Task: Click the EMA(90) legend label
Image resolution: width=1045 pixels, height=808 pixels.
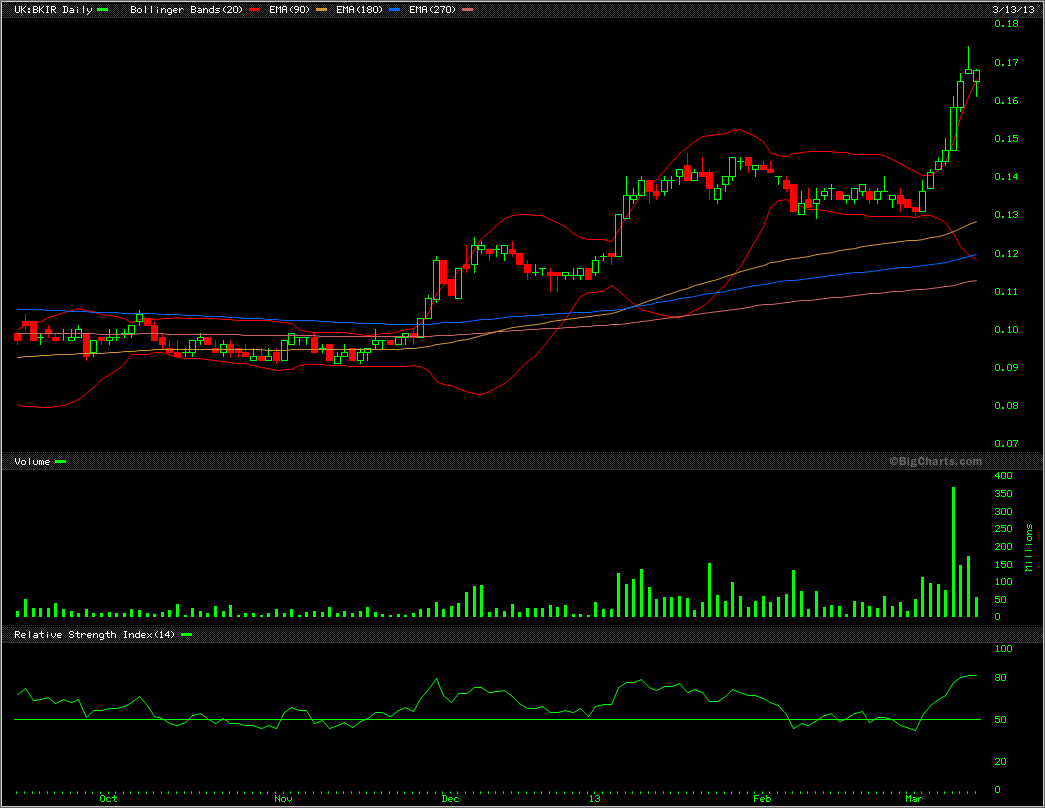Action: coord(289,10)
